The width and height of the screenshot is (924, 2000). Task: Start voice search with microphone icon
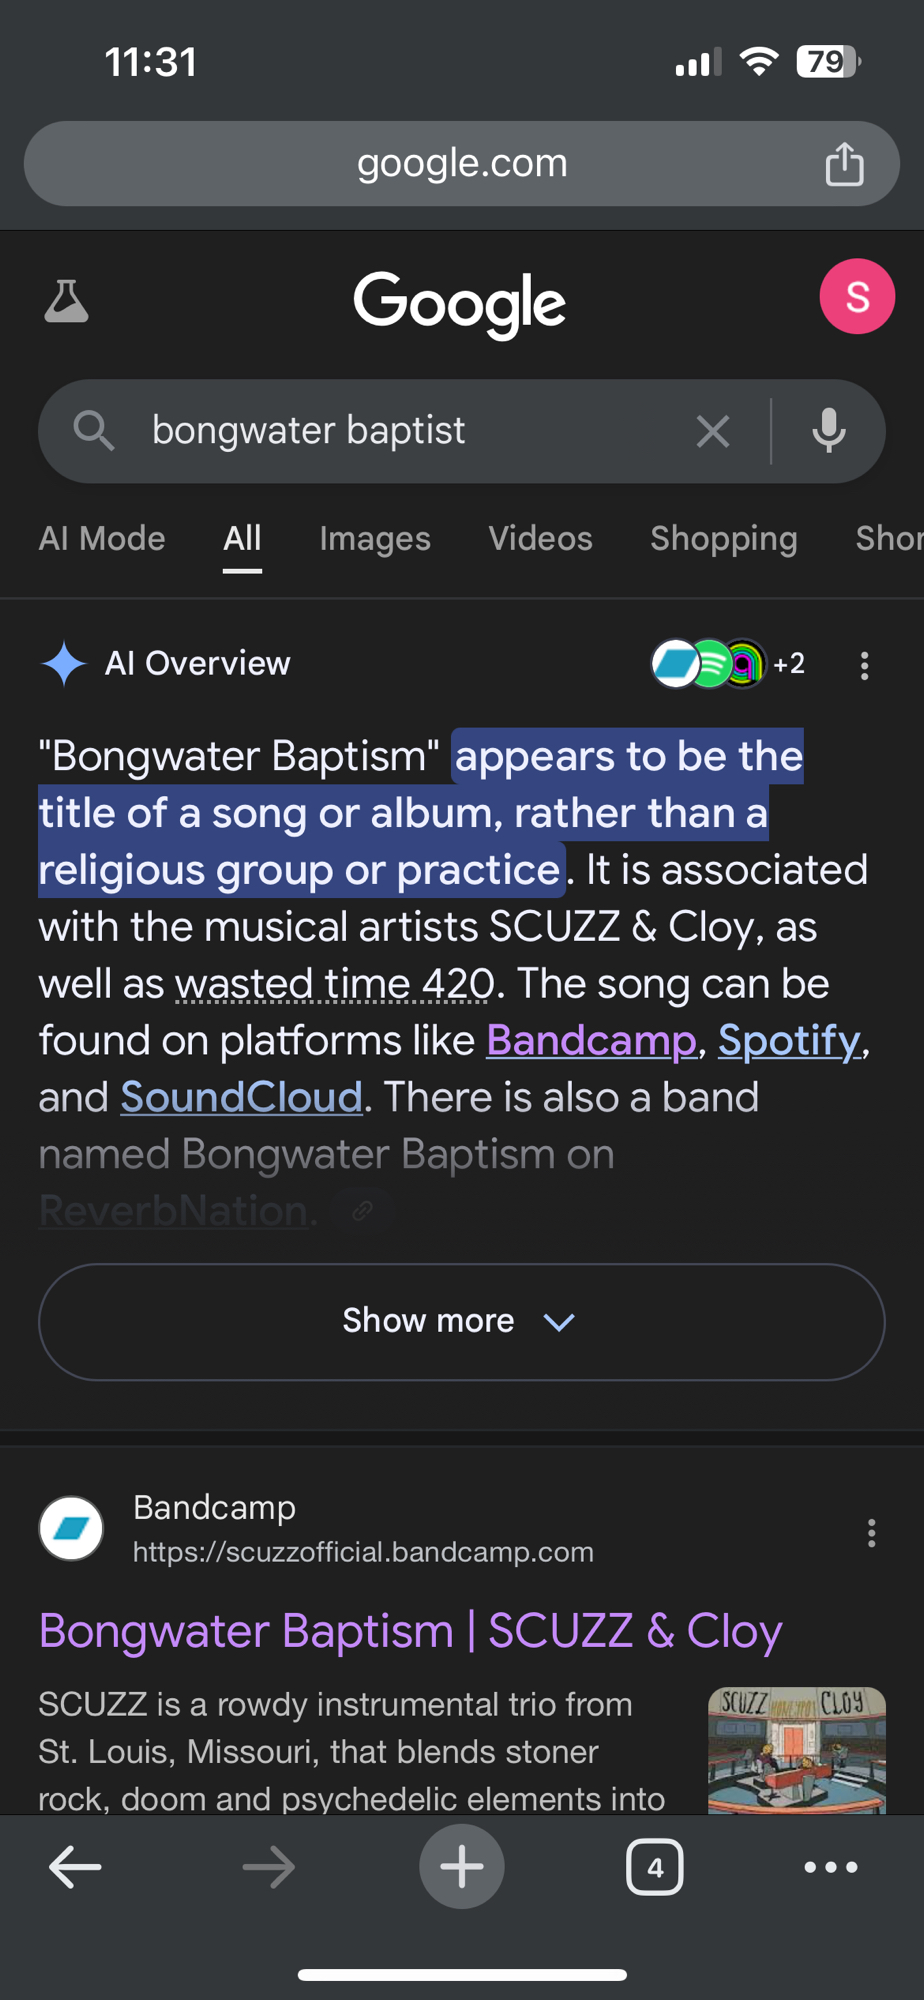click(829, 432)
